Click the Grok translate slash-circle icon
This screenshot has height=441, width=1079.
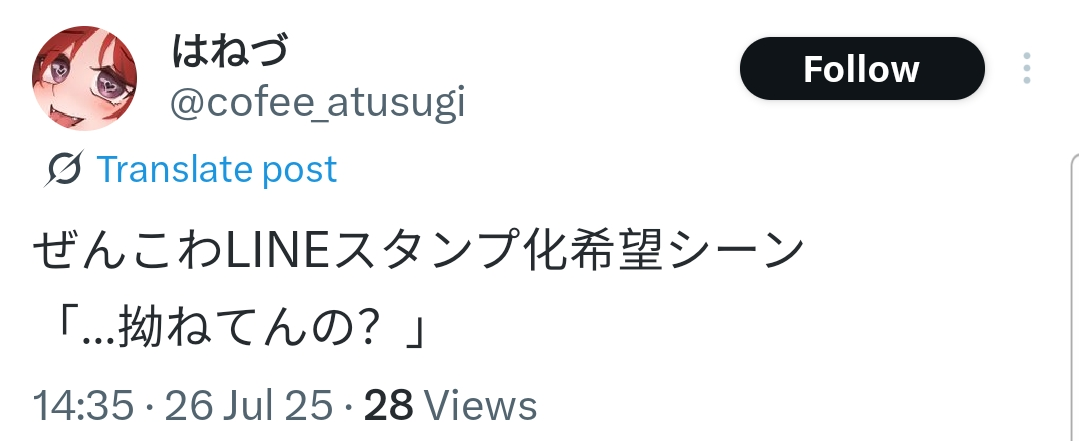(x=65, y=169)
